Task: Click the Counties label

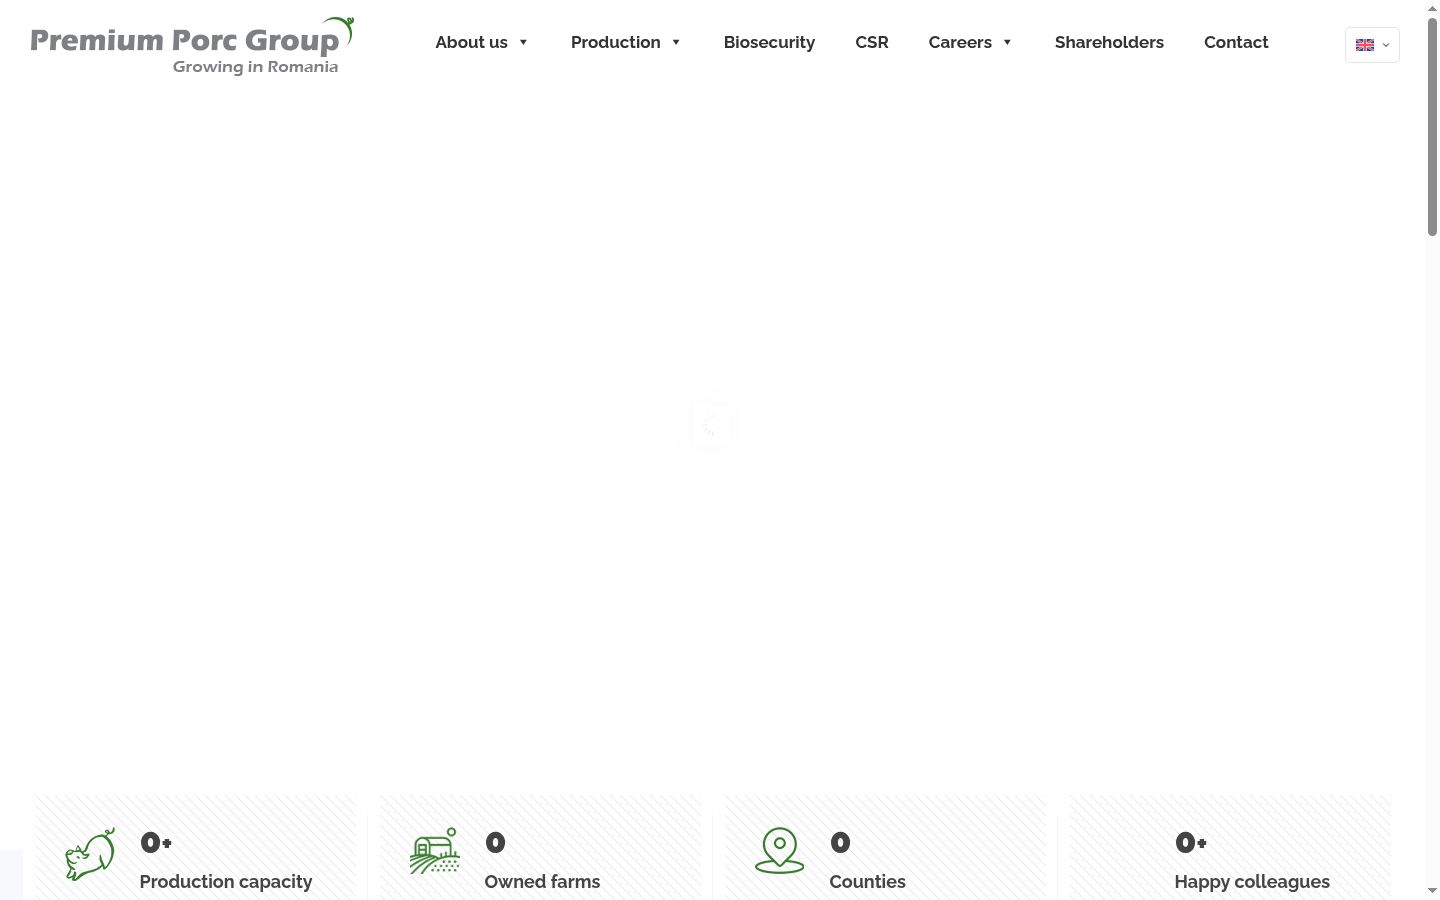Action: tap(867, 882)
